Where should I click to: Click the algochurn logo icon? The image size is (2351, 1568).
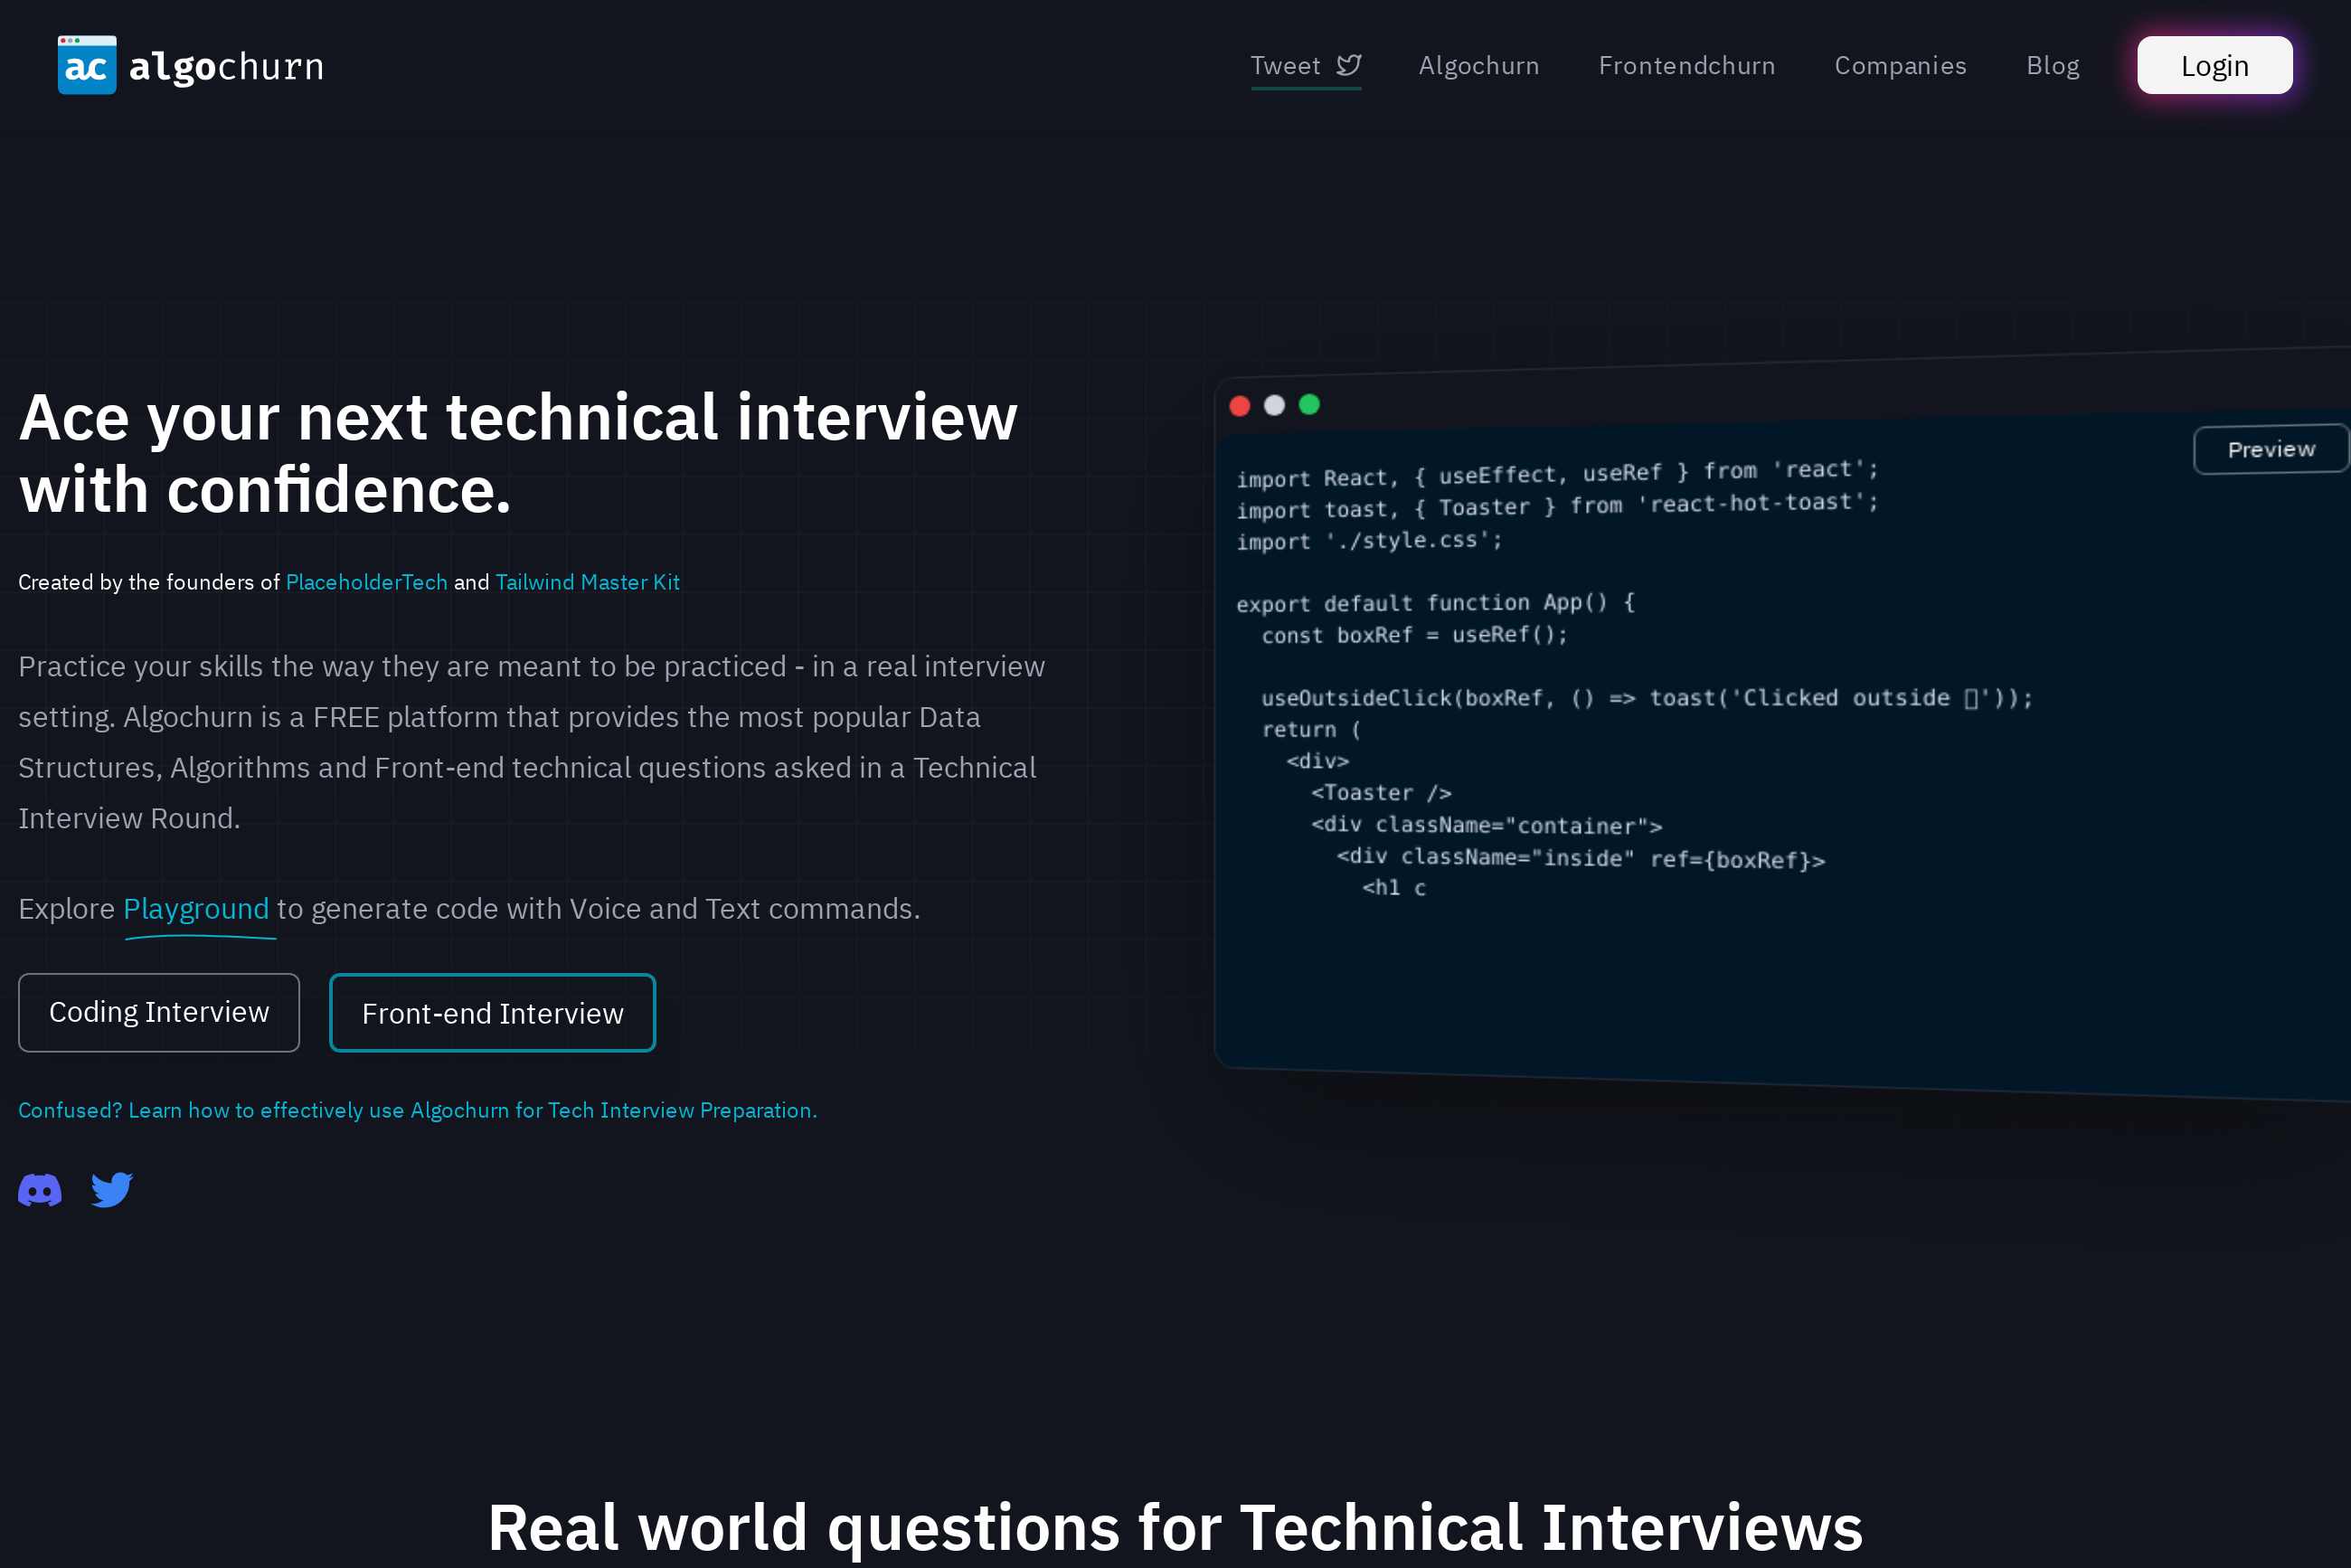pos(87,65)
